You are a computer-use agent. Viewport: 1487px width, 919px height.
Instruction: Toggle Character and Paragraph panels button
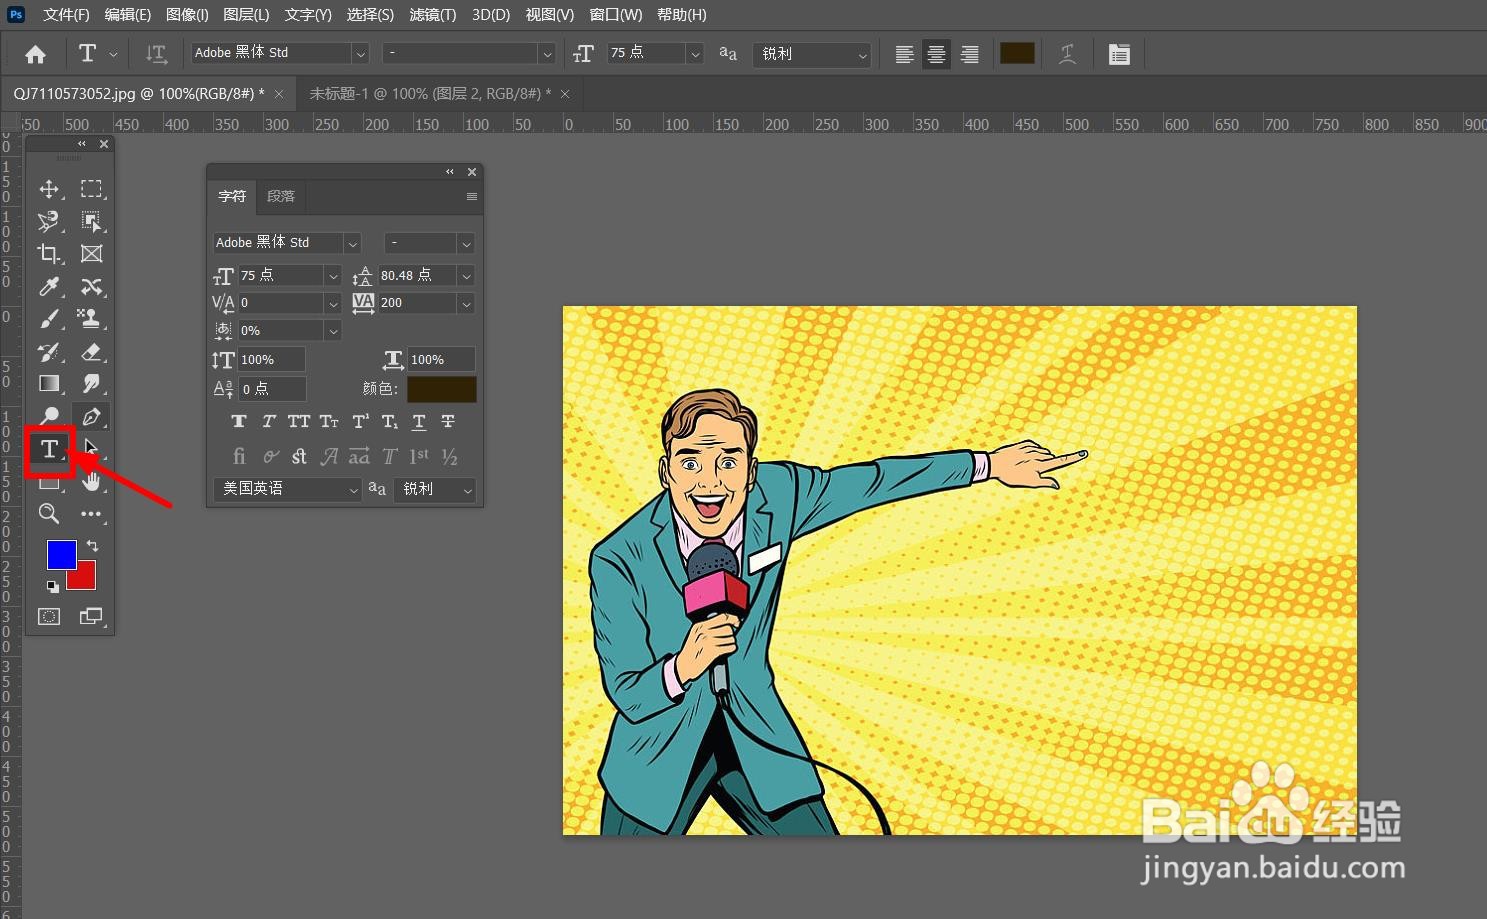coord(1119,54)
